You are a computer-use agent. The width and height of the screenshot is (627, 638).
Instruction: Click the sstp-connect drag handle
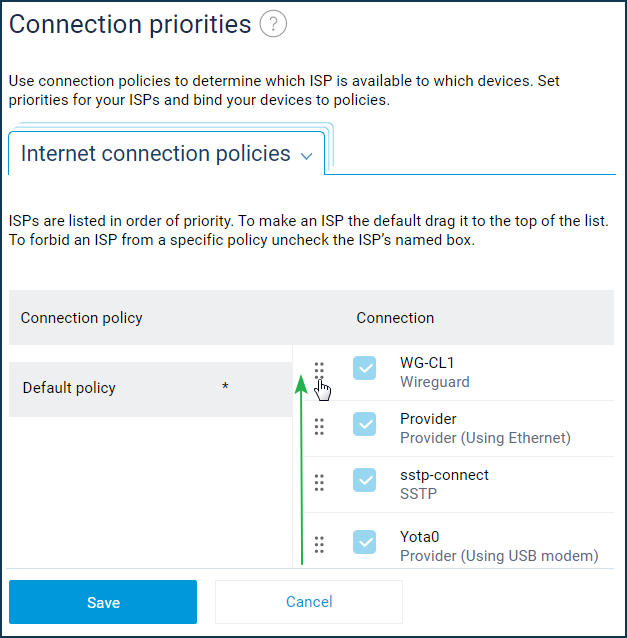(319, 483)
